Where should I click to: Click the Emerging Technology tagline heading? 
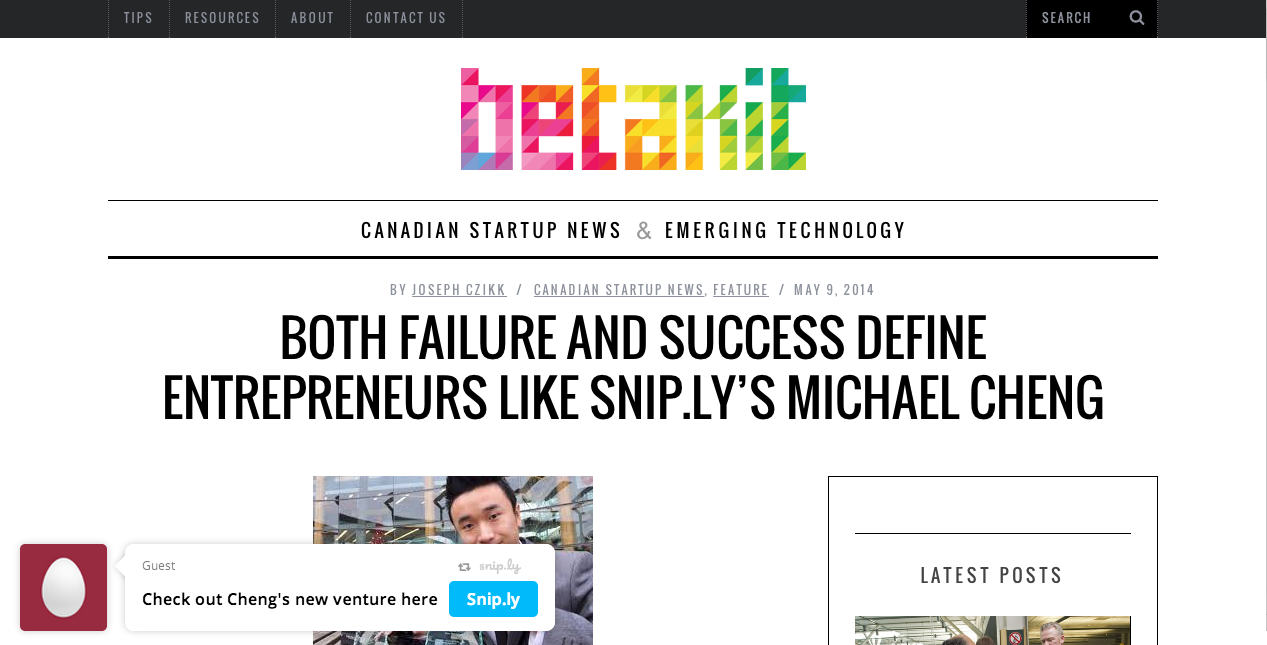coord(785,231)
